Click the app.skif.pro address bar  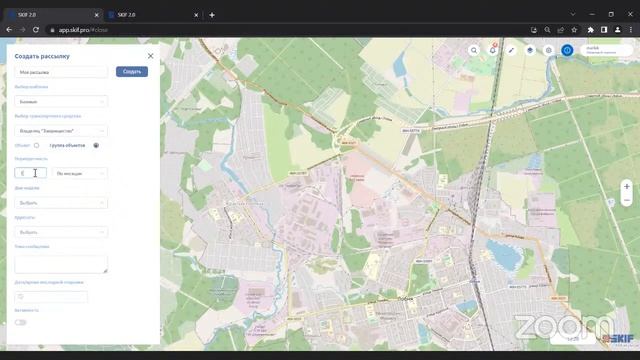point(286,30)
